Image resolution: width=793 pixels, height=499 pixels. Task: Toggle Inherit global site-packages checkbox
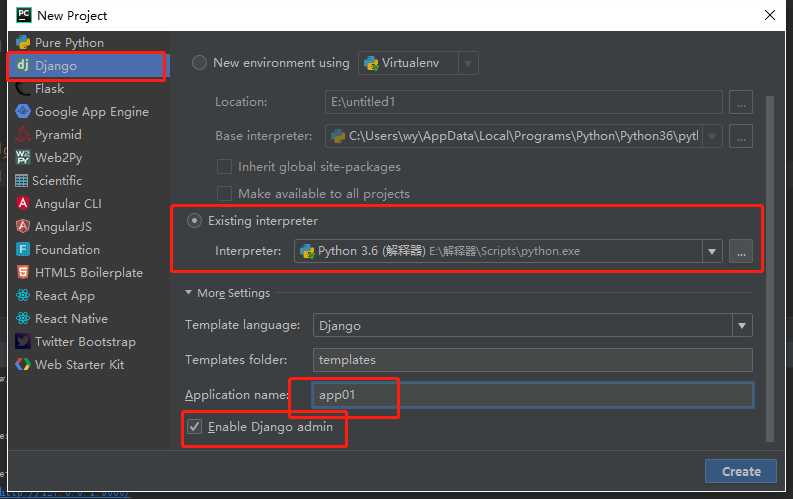(x=224, y=166)
